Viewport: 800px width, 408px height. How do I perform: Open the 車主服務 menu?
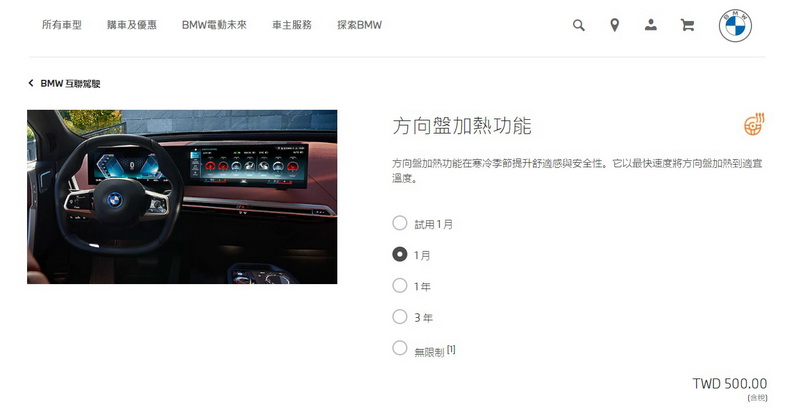tap(292, 25)
